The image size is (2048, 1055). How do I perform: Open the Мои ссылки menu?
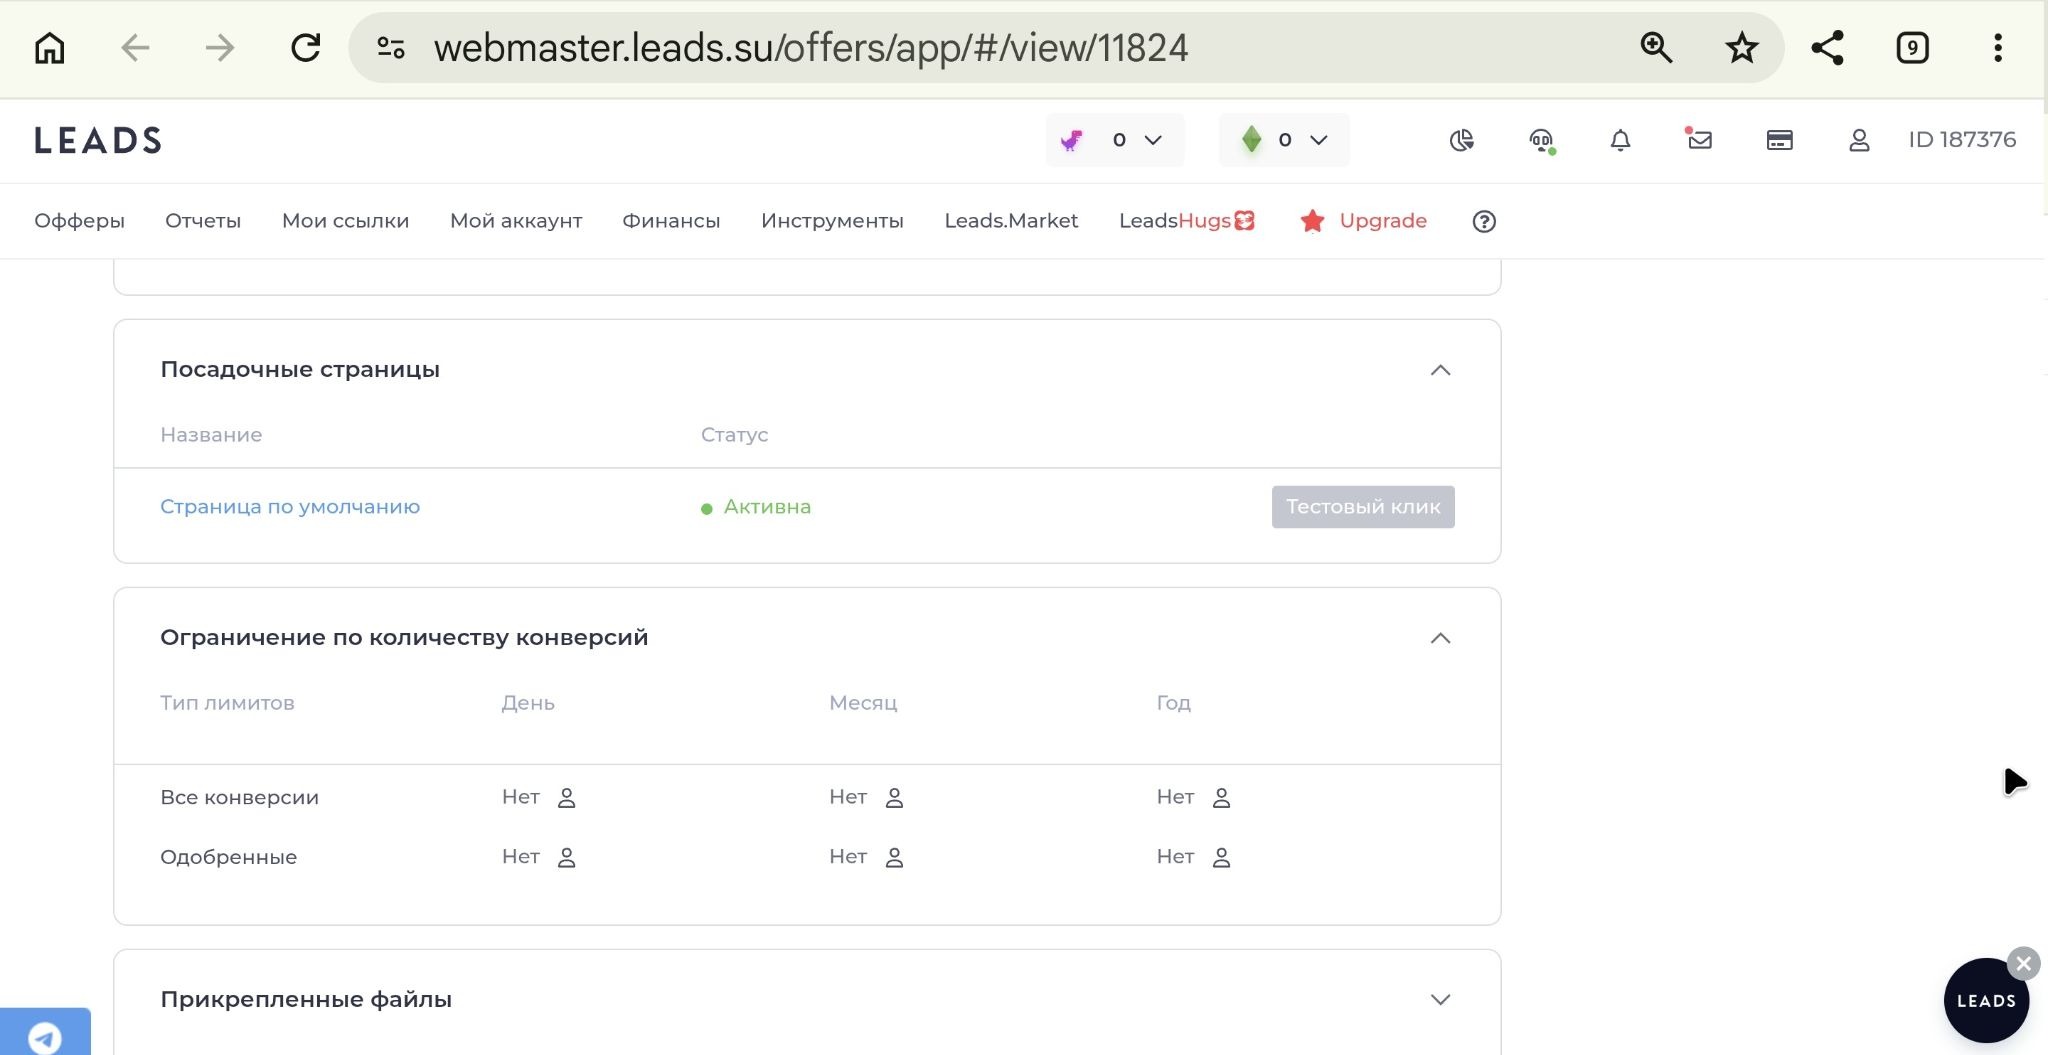point(345,221)
